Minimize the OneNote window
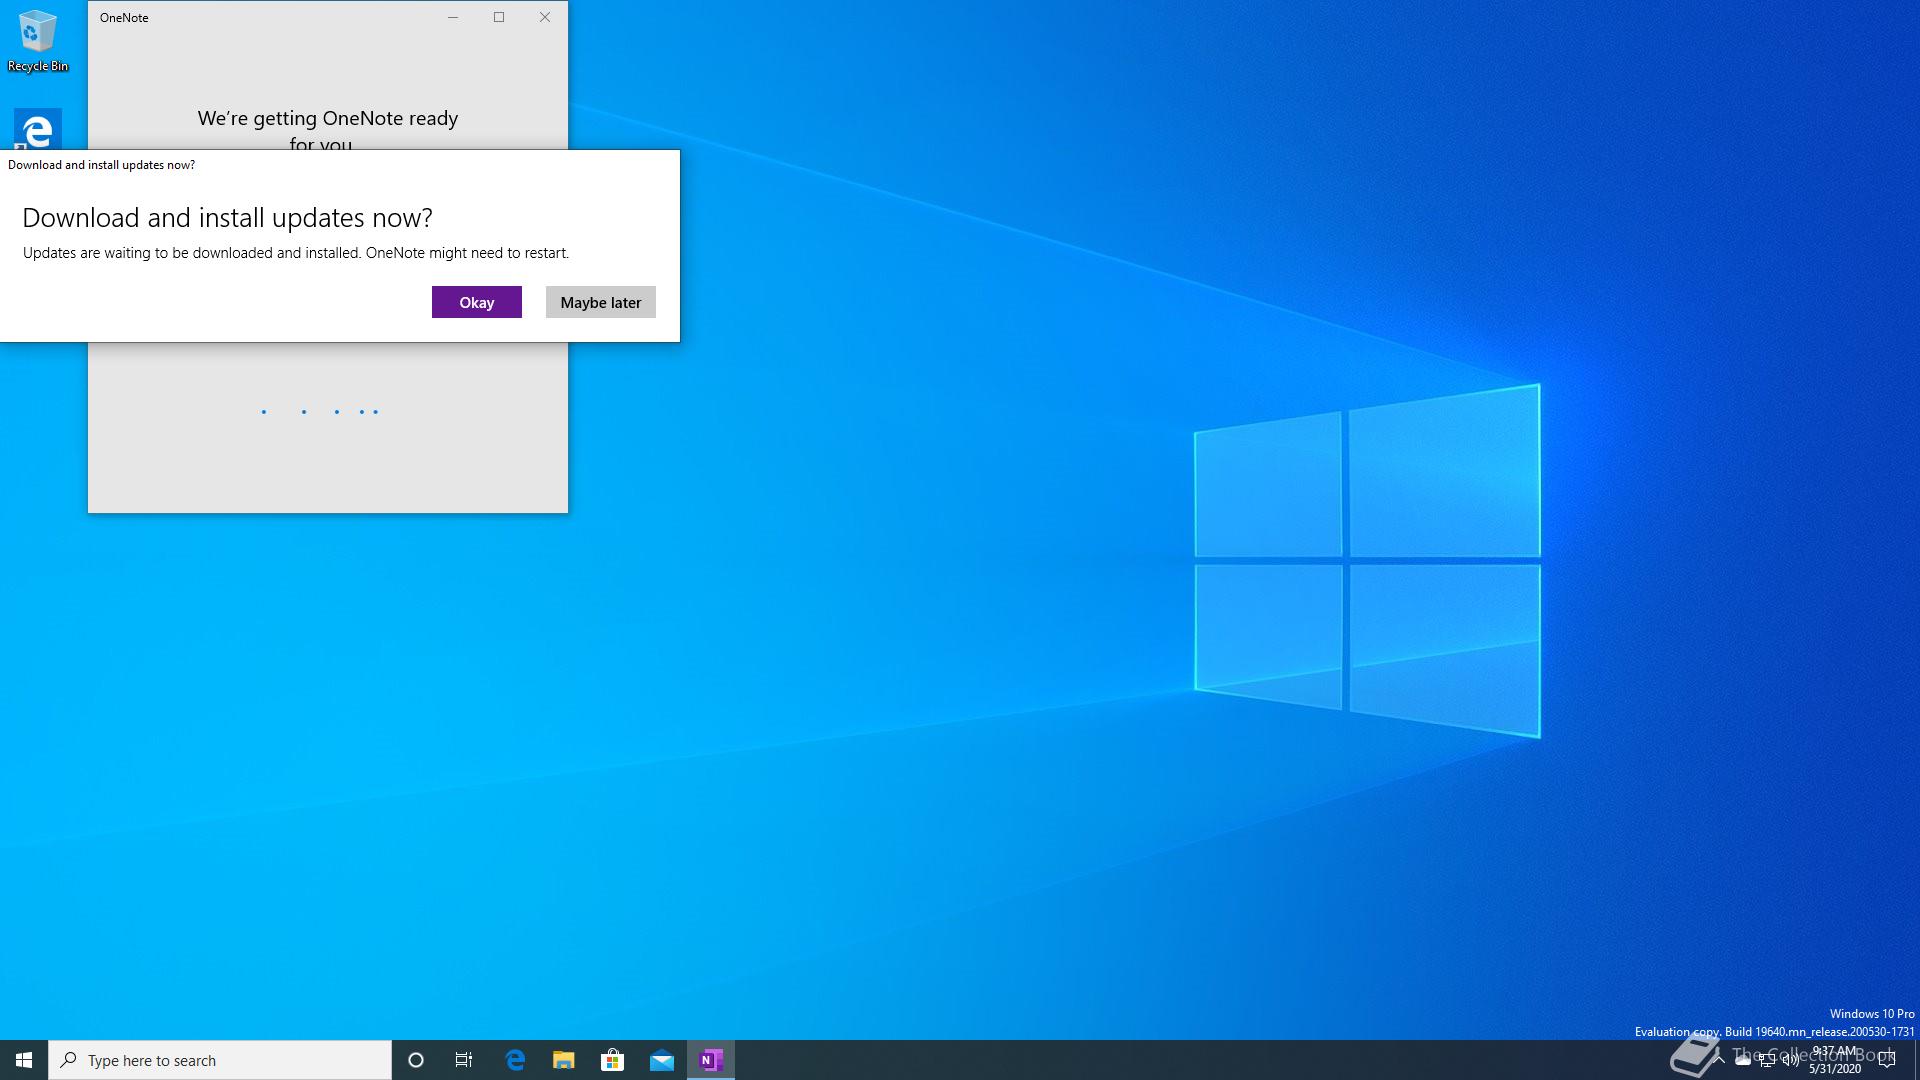 coord(453,17)
